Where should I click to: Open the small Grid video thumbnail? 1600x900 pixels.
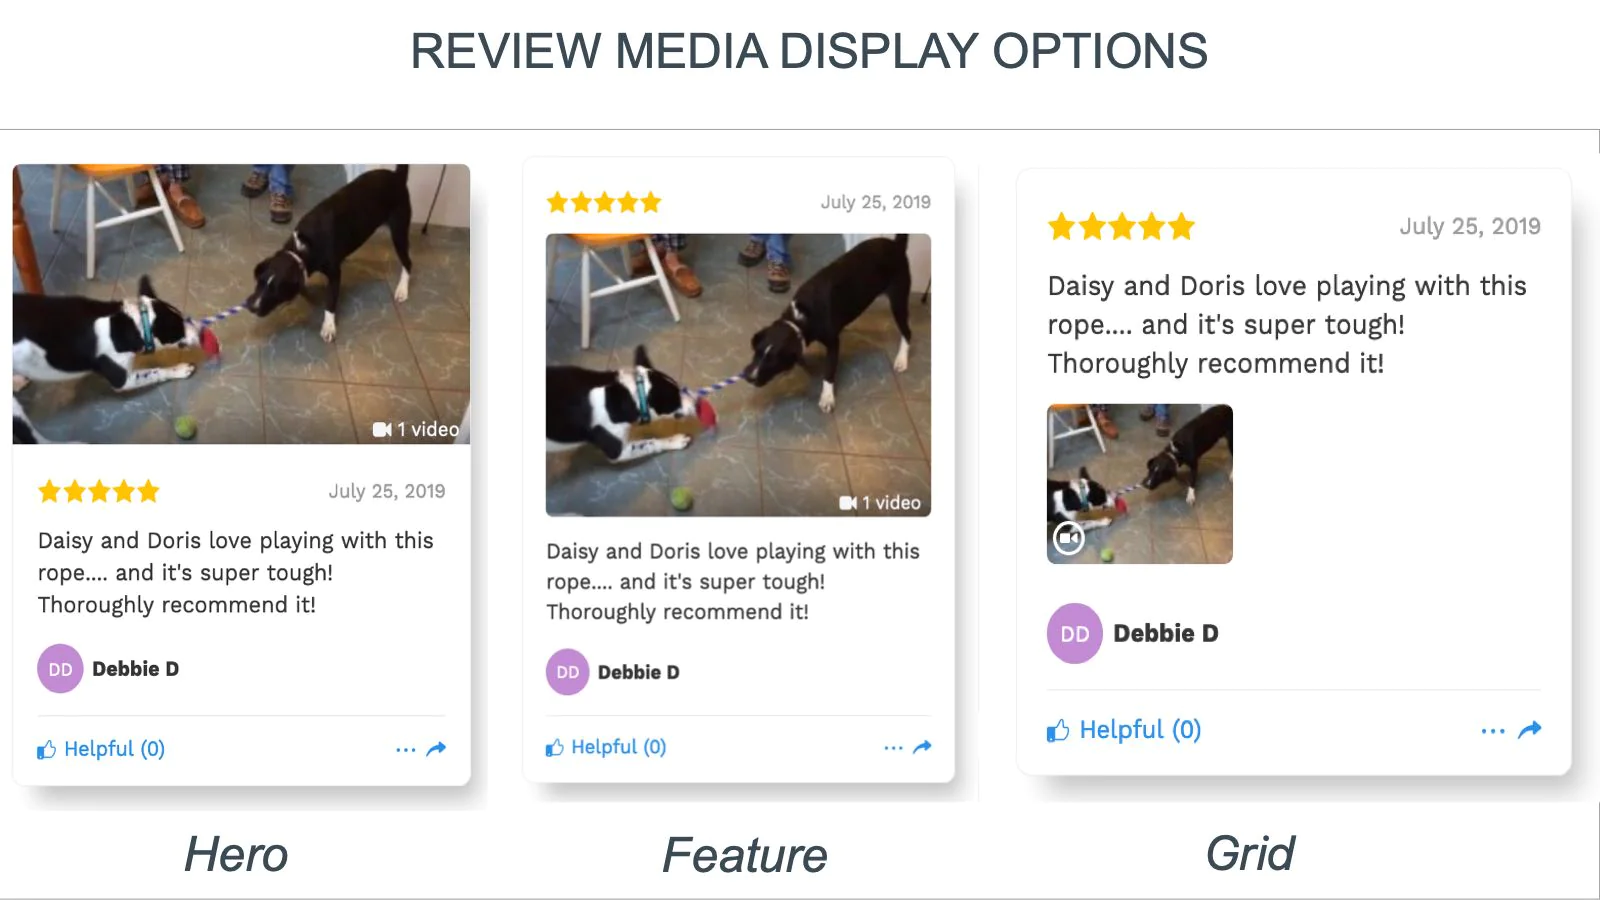[1140, 484]
